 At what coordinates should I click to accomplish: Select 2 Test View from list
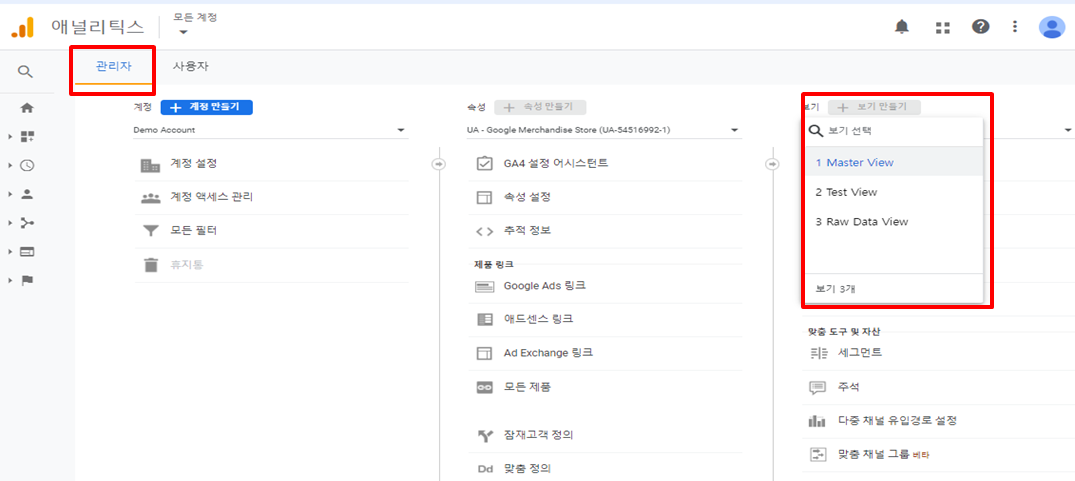pos(893,193)
